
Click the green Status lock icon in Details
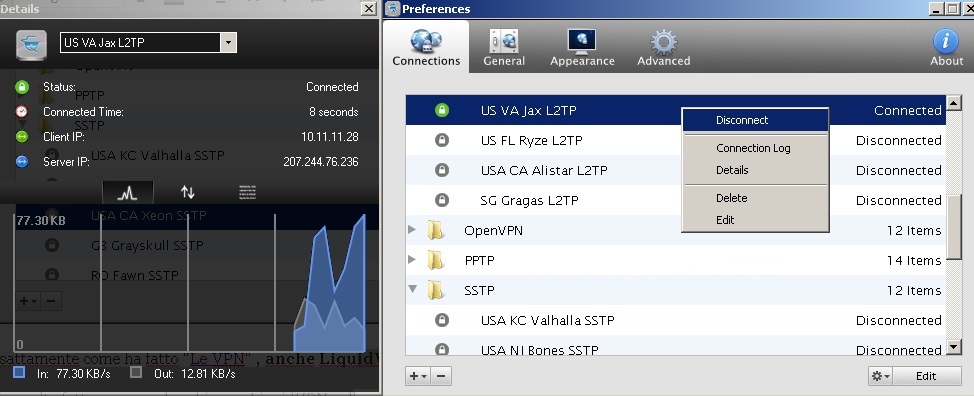(22, 87)
